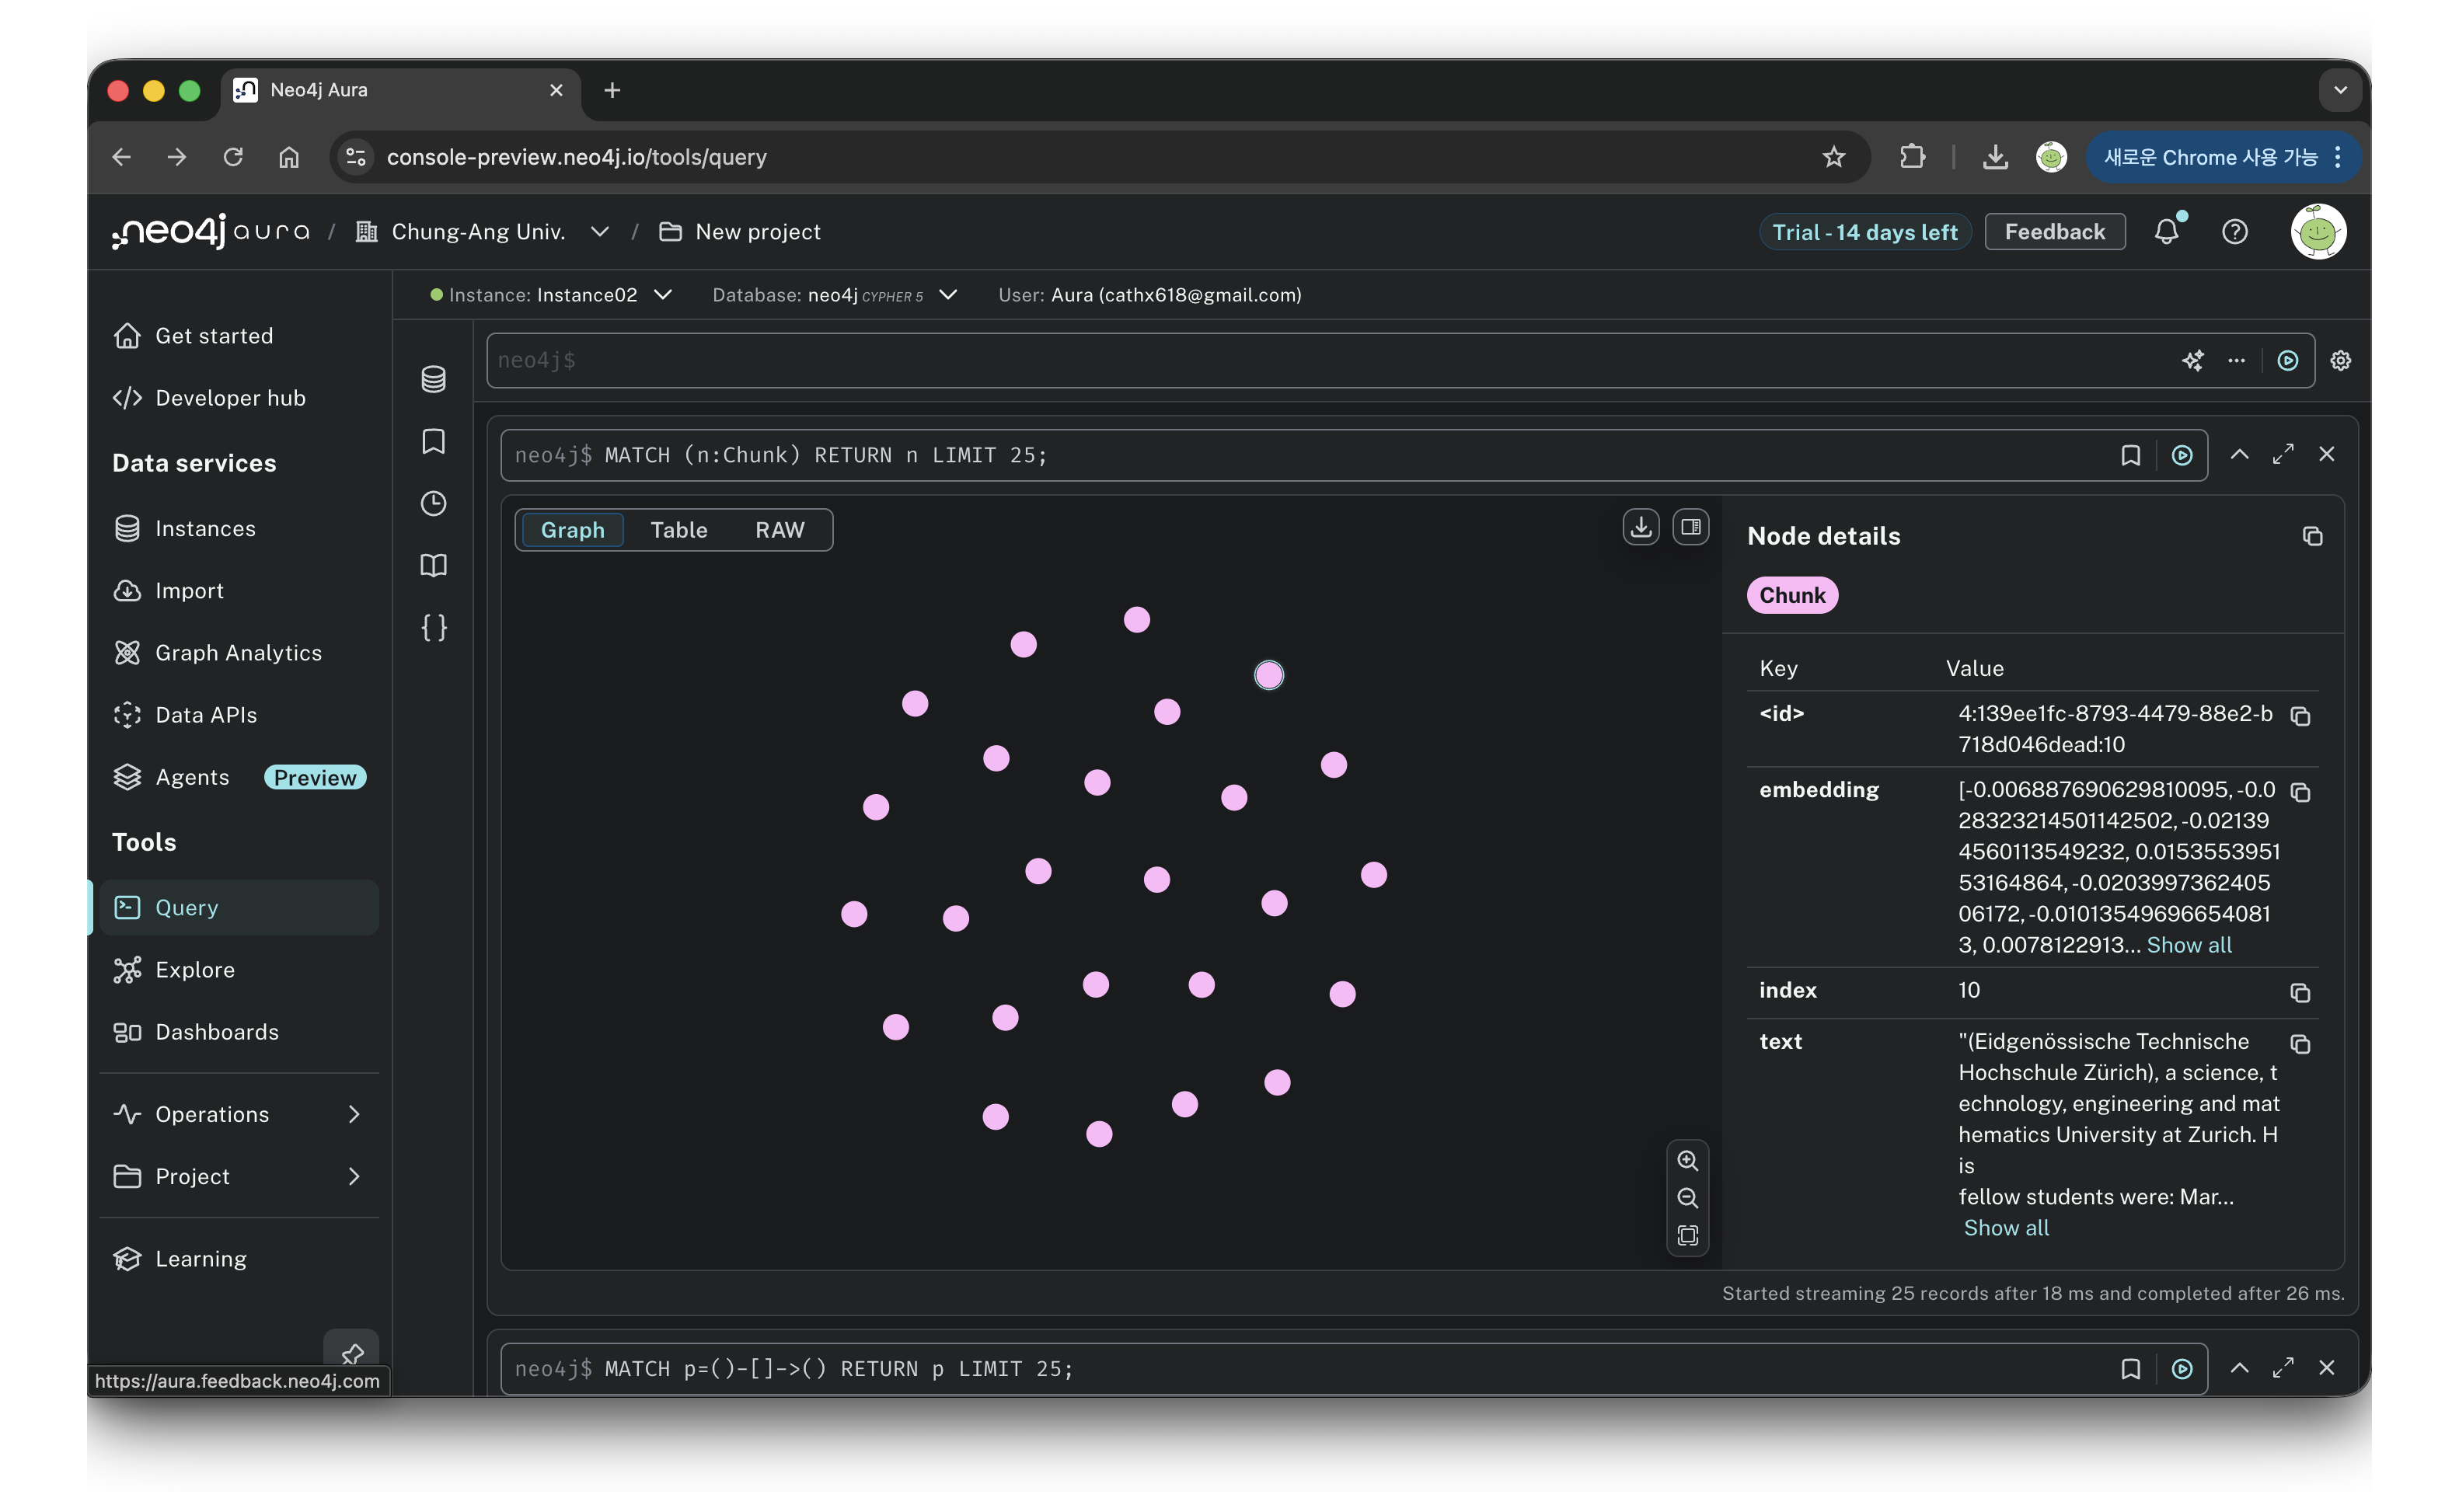Screen dimensions: 2459x1512
Task: Click the Feedback button
Action: coord(2054,232)
